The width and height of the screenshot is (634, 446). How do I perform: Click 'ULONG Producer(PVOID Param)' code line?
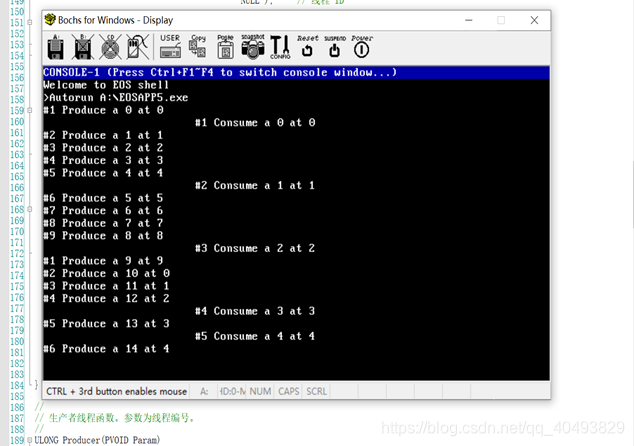coord(97,440)
